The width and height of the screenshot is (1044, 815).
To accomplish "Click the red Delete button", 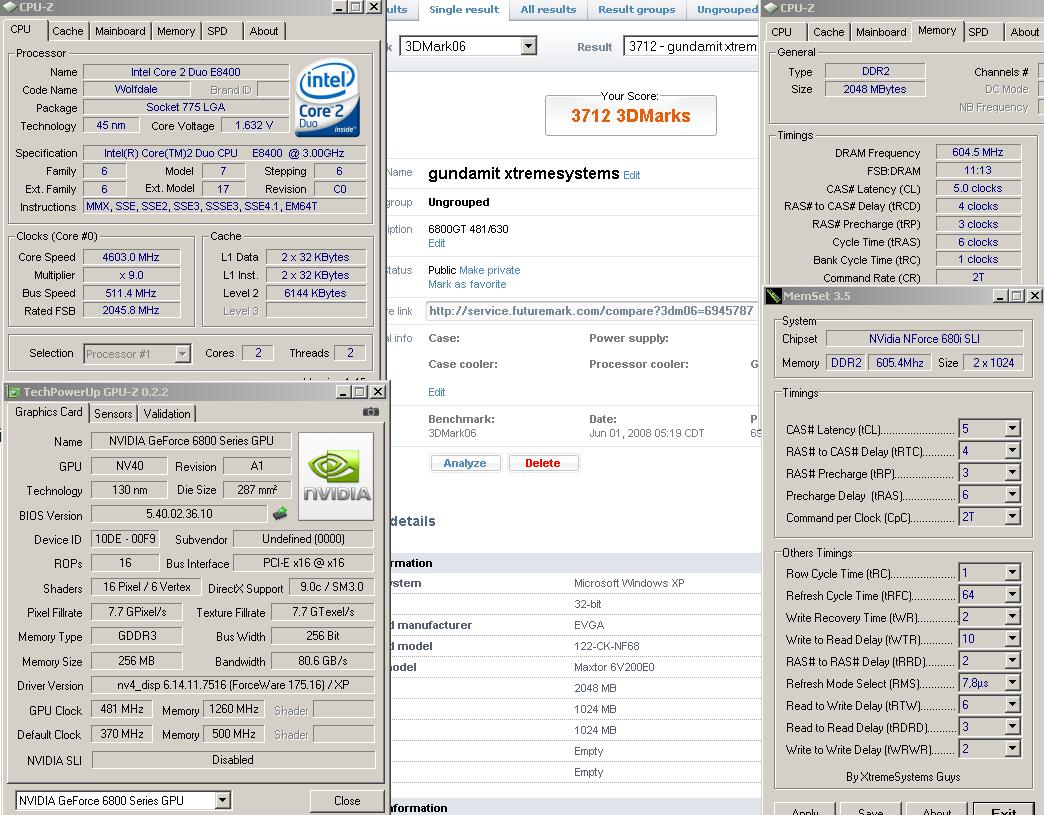I will coord(543,463).
